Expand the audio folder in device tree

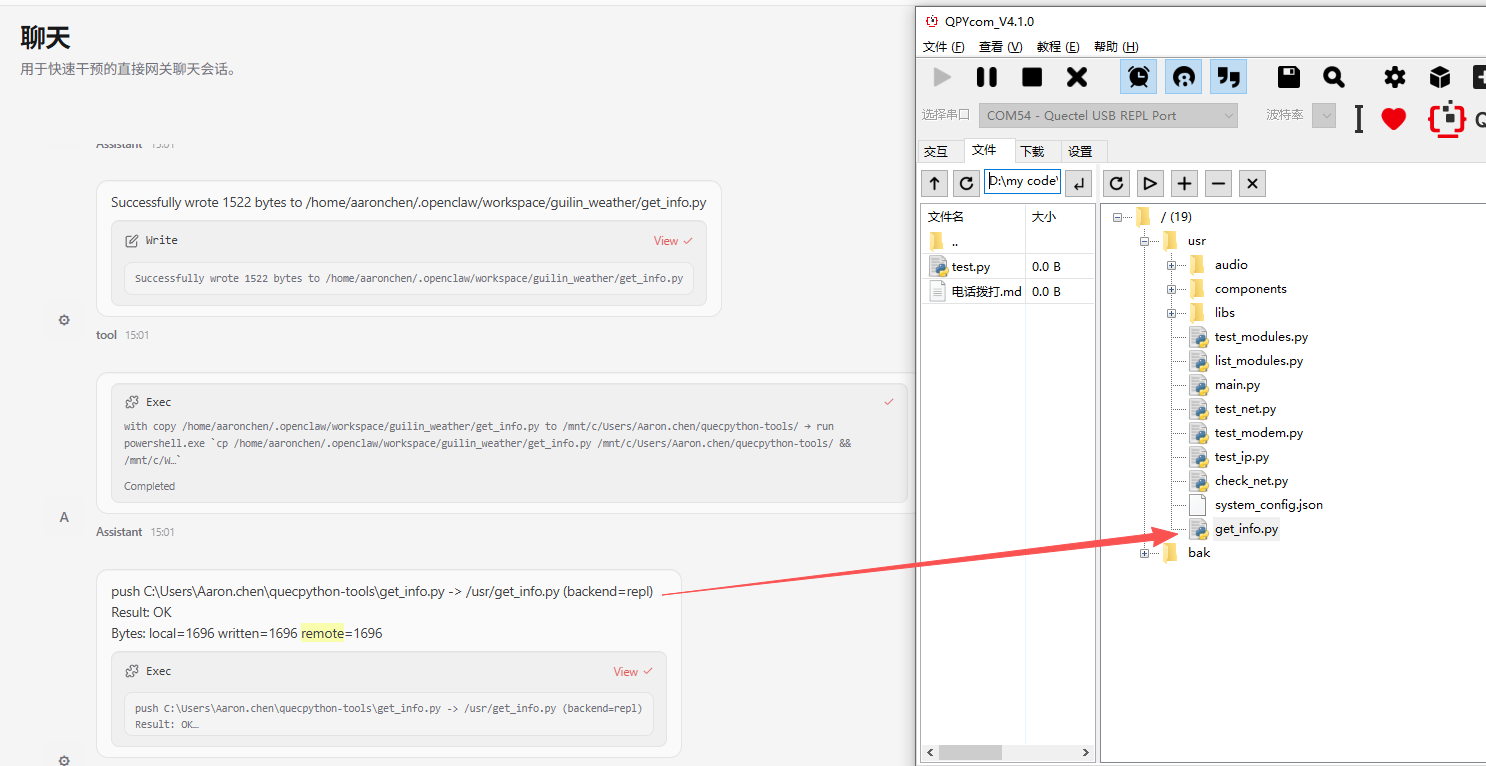[x=1171, y=265]
